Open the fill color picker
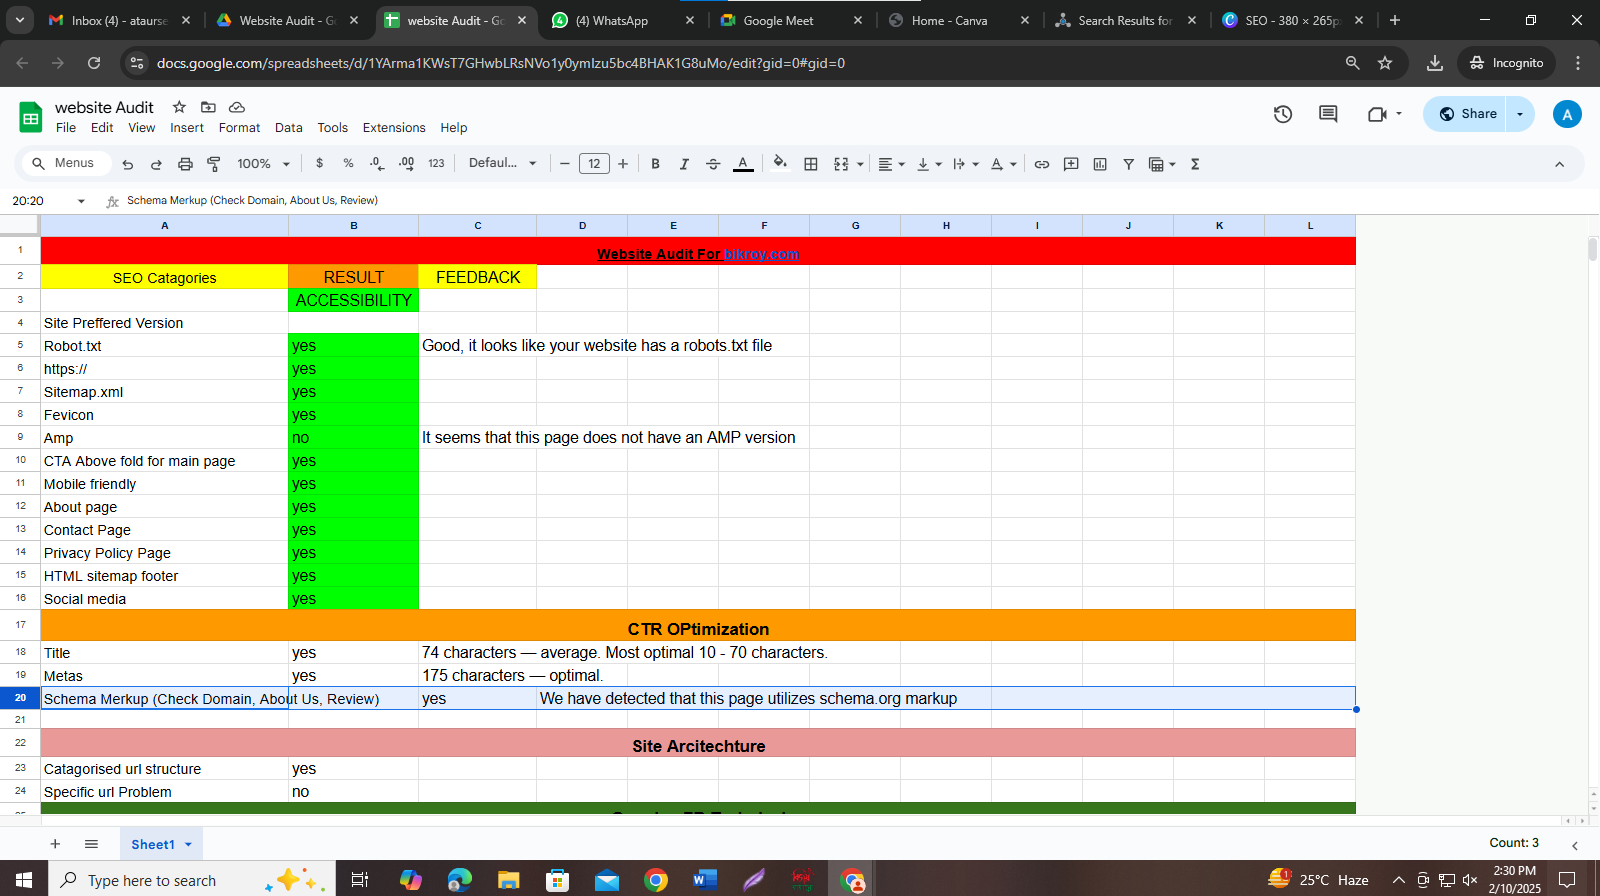1600x896 pixels. [x=780, y=163]
